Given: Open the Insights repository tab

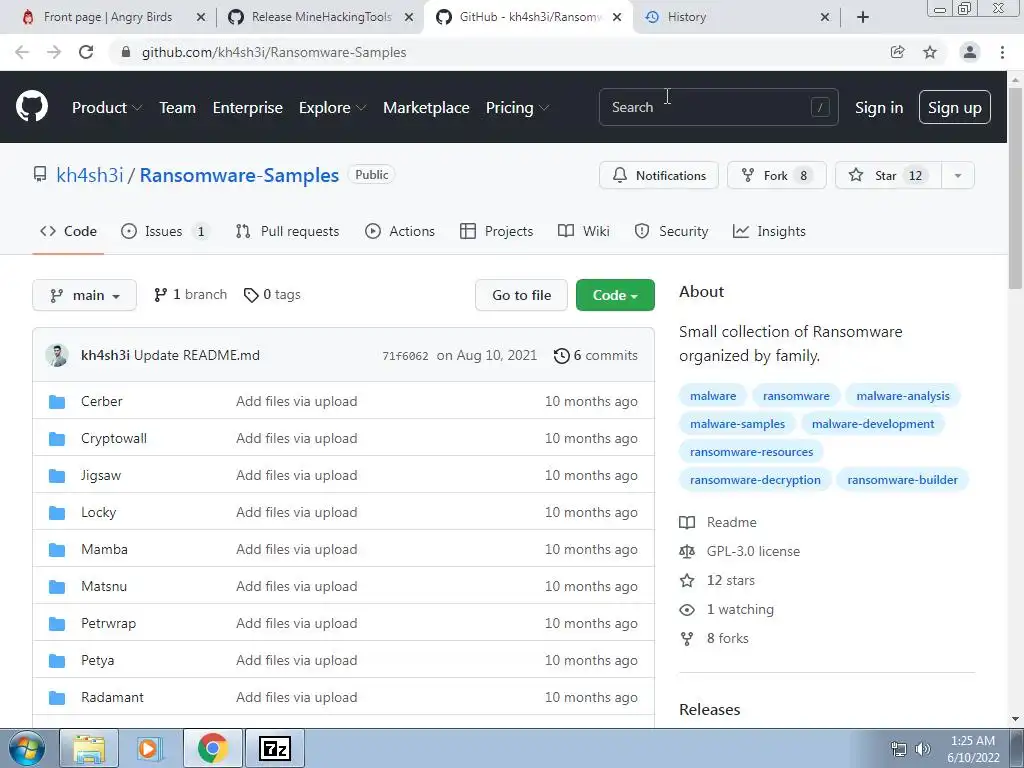Looking at the screenshot, I should pos(769,231).
